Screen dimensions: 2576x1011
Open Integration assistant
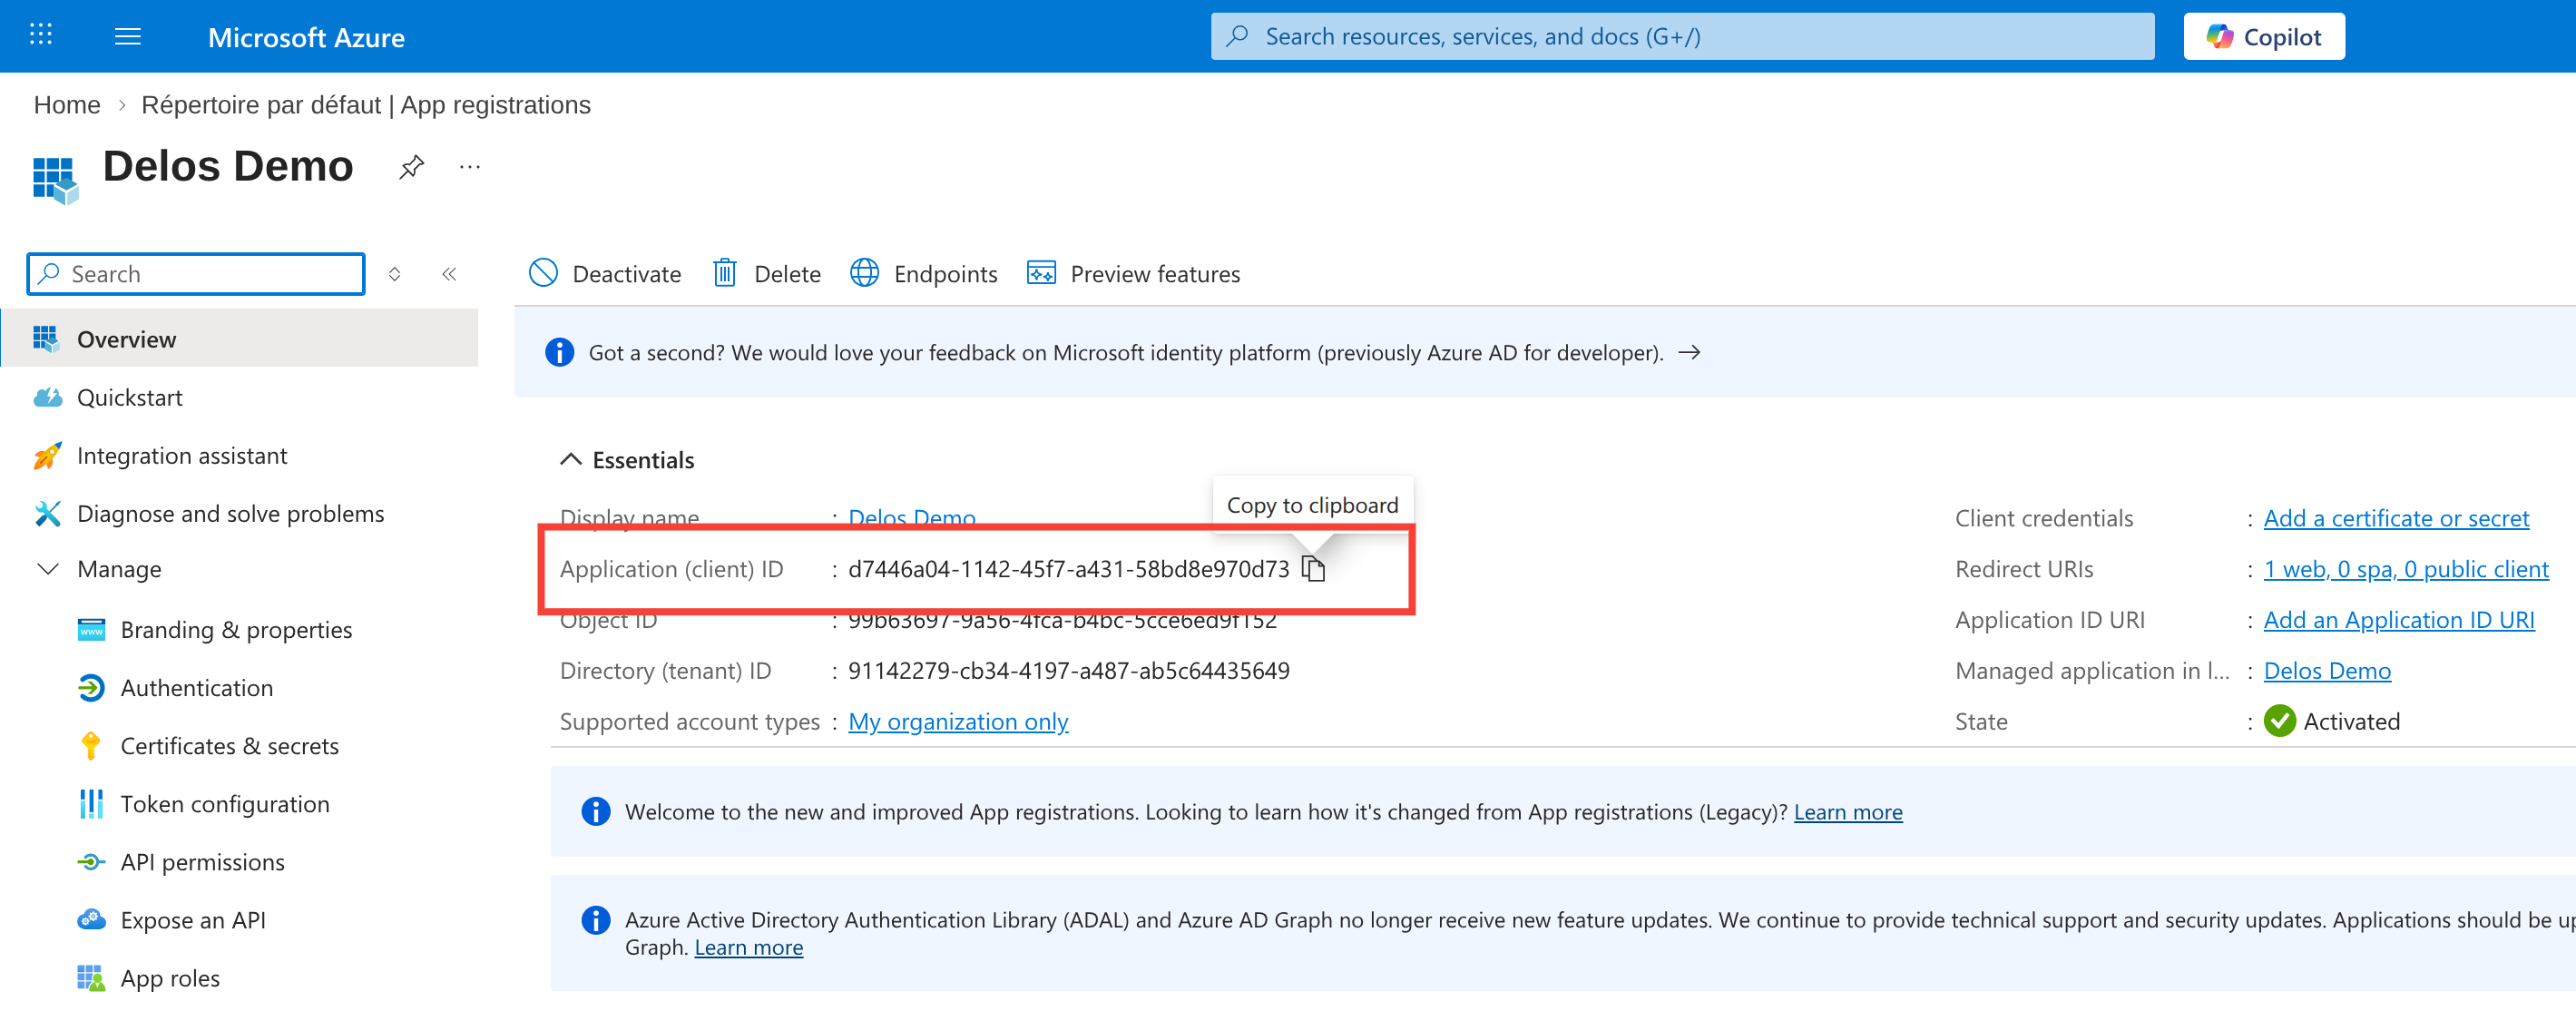click(x=160, y=455)
